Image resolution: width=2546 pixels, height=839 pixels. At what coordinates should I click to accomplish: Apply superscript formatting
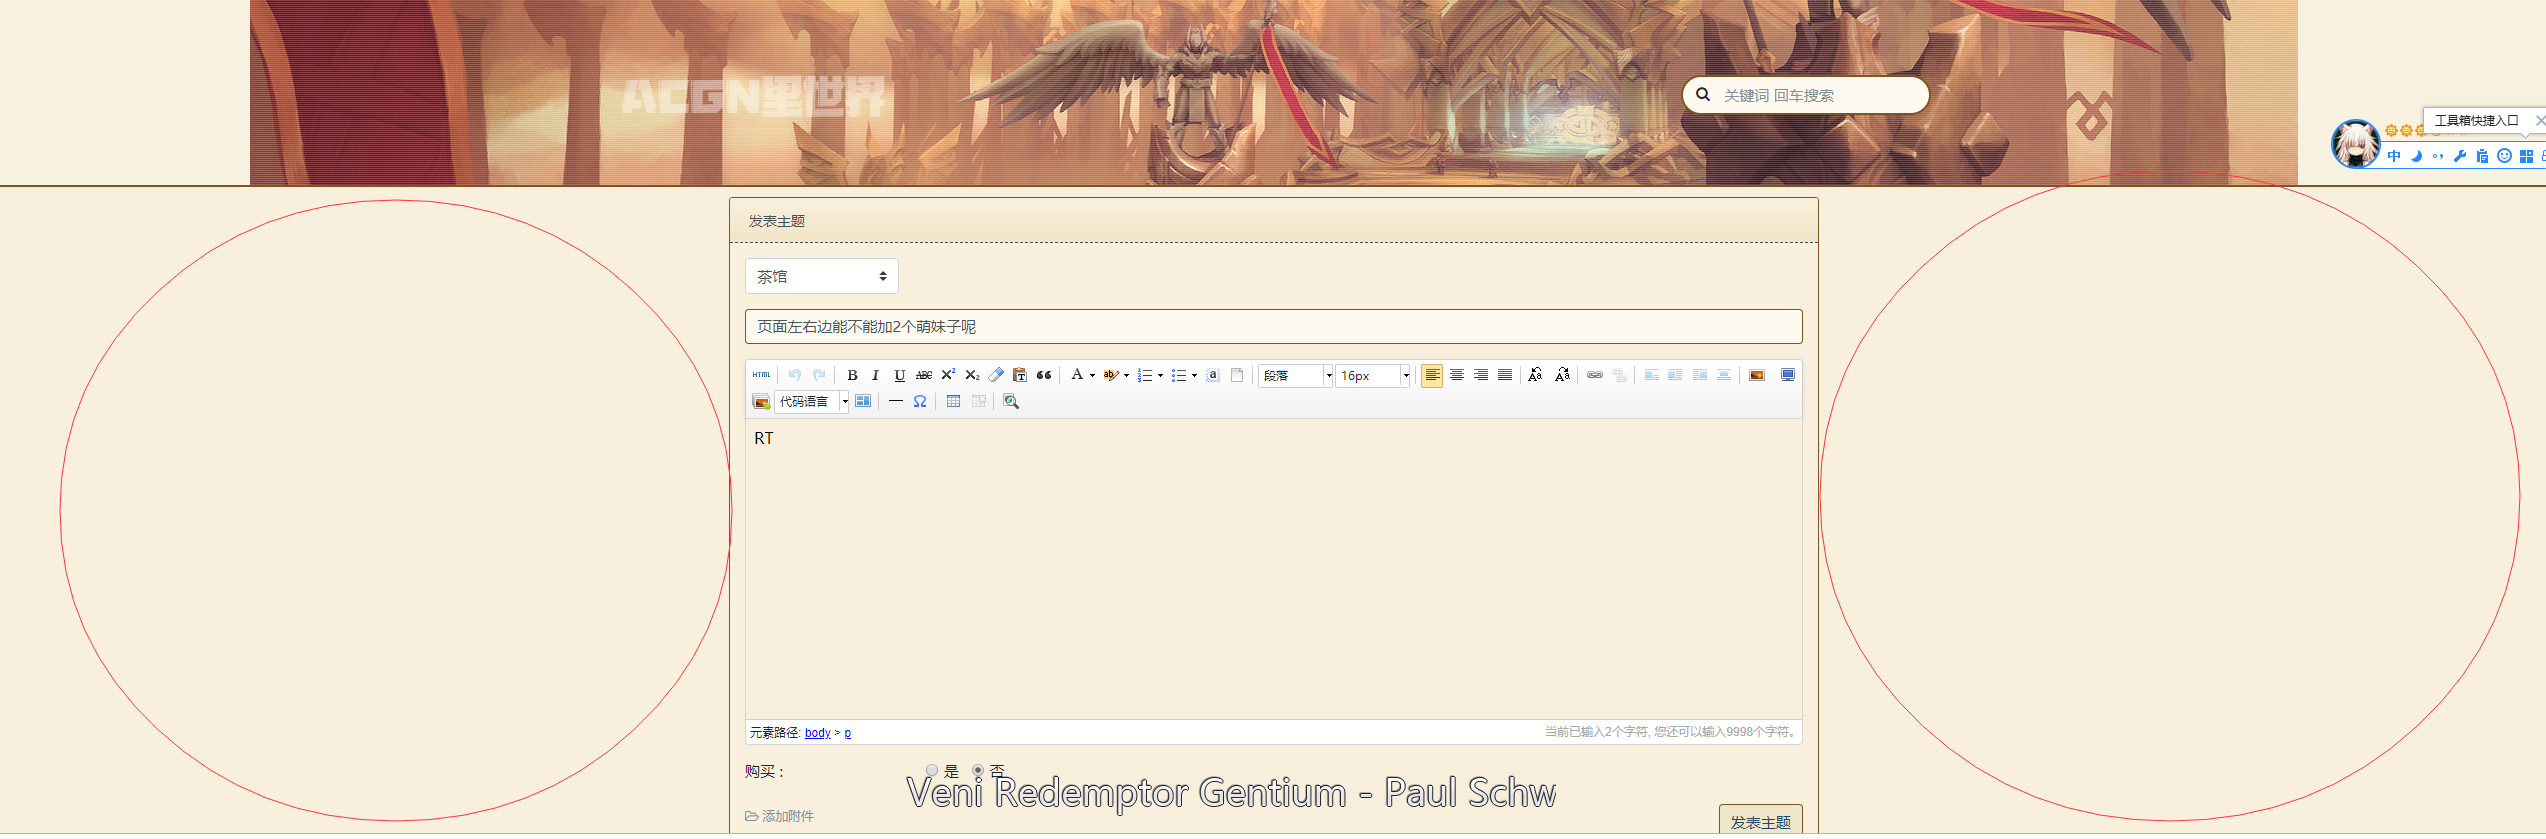pos(948,375)
